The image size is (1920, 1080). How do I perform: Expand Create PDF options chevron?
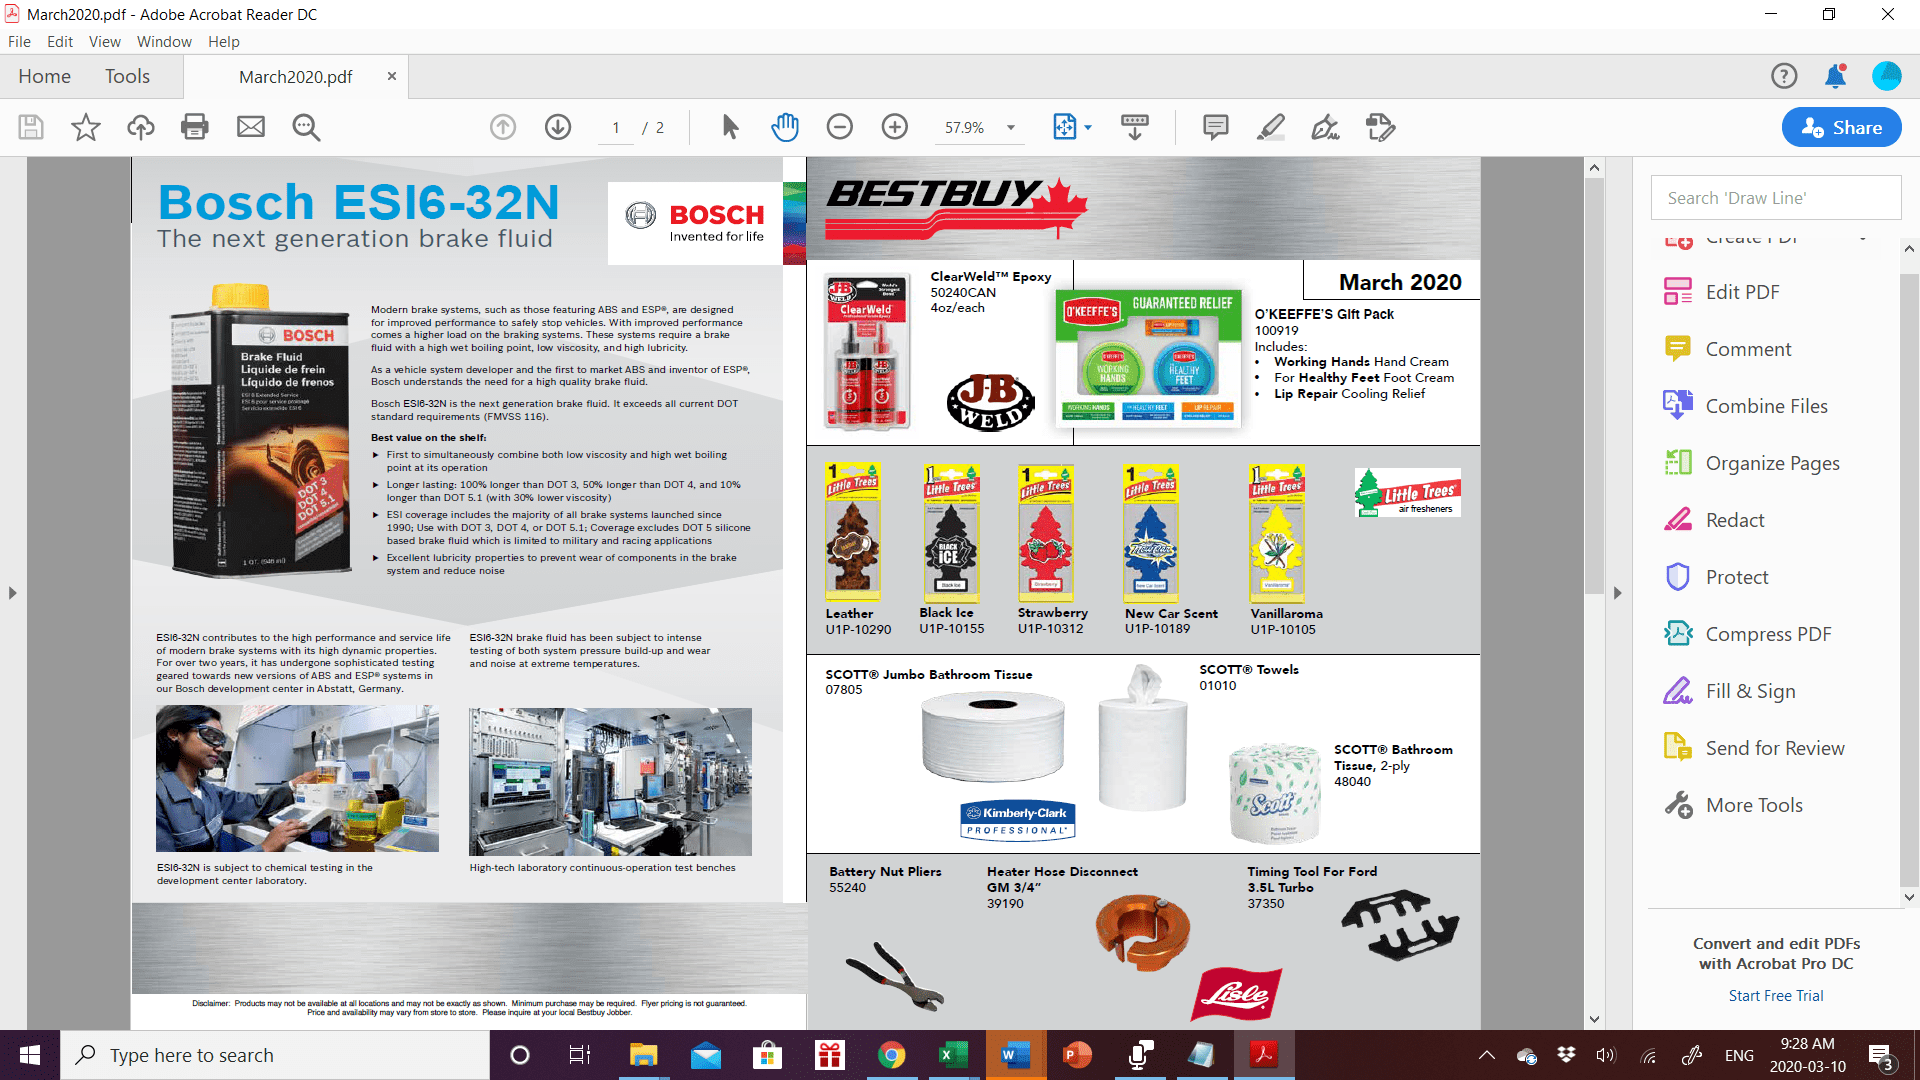pos(1862,238)
